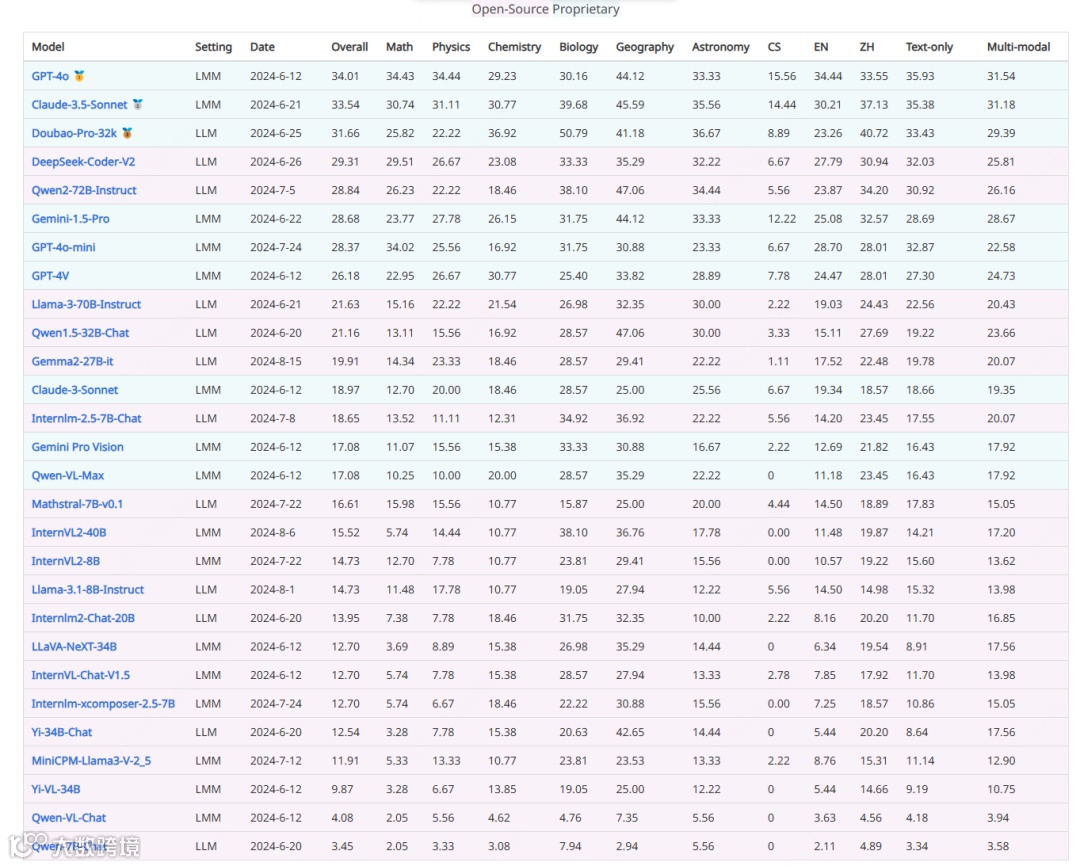Click the Physics column header
Screen dimensions: 1080x866
tap(451, 47)
